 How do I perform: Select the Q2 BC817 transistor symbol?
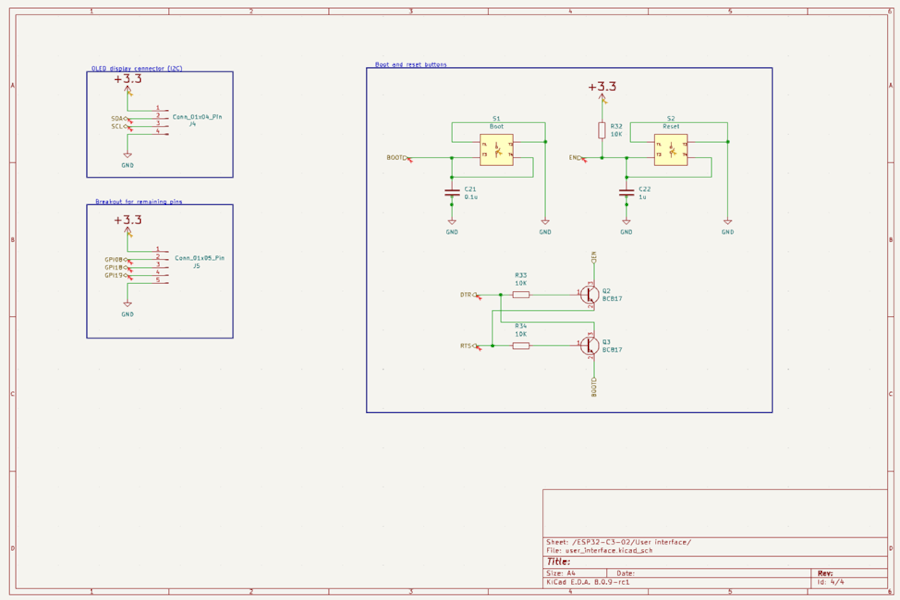[x=589, y=295]
